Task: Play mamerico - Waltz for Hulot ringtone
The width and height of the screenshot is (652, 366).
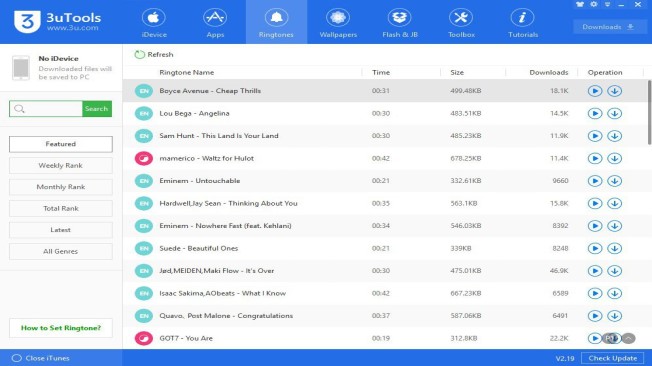Action: tap(595, 158)
